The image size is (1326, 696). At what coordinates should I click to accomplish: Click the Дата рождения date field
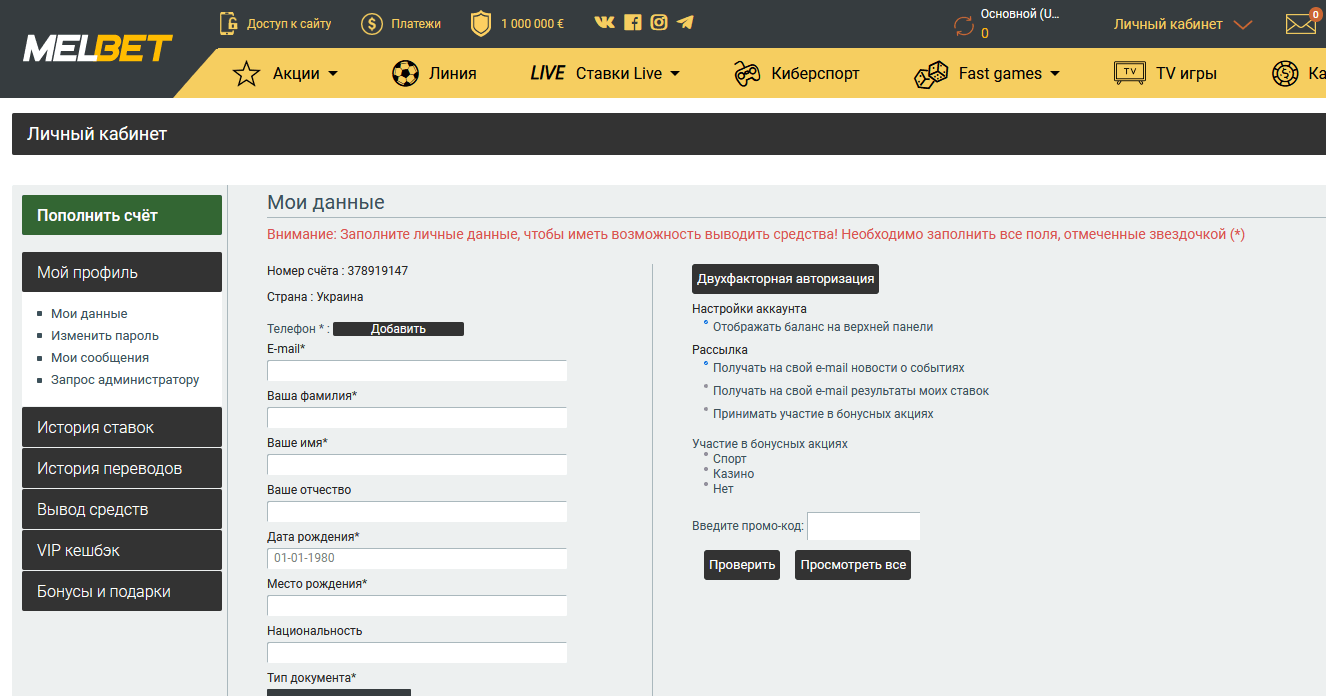coord(417,559)
